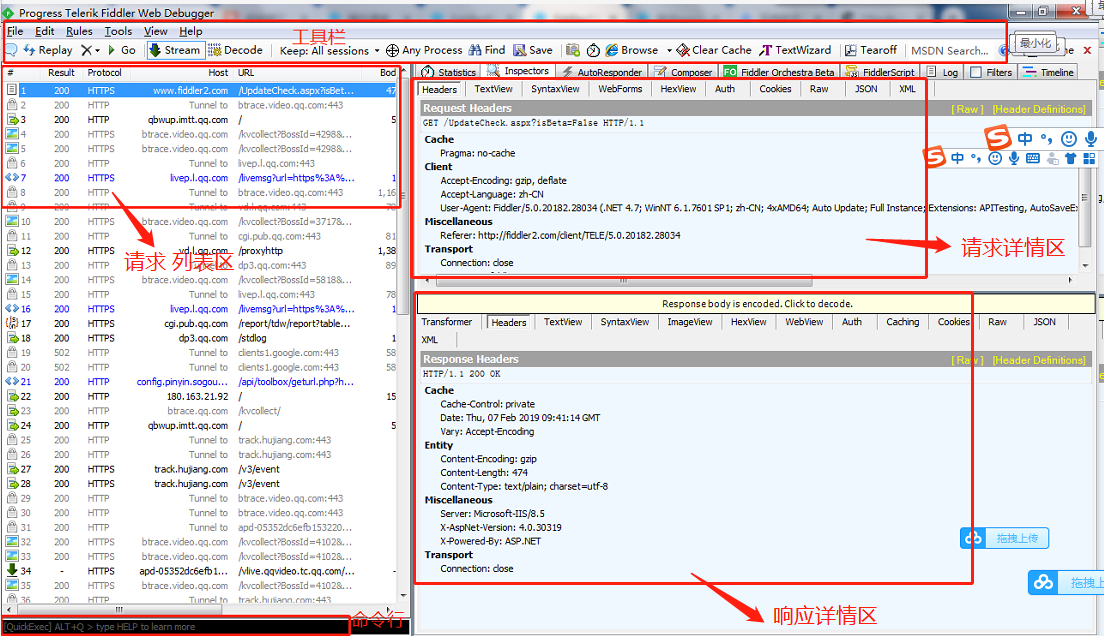Open the FiddlerScript tab

tap(880, 72)
